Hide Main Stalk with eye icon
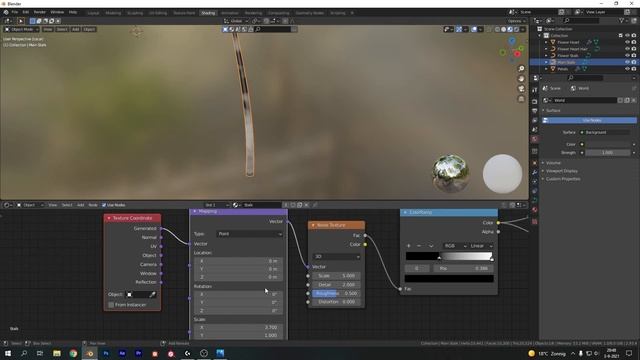 pos(627,62)
